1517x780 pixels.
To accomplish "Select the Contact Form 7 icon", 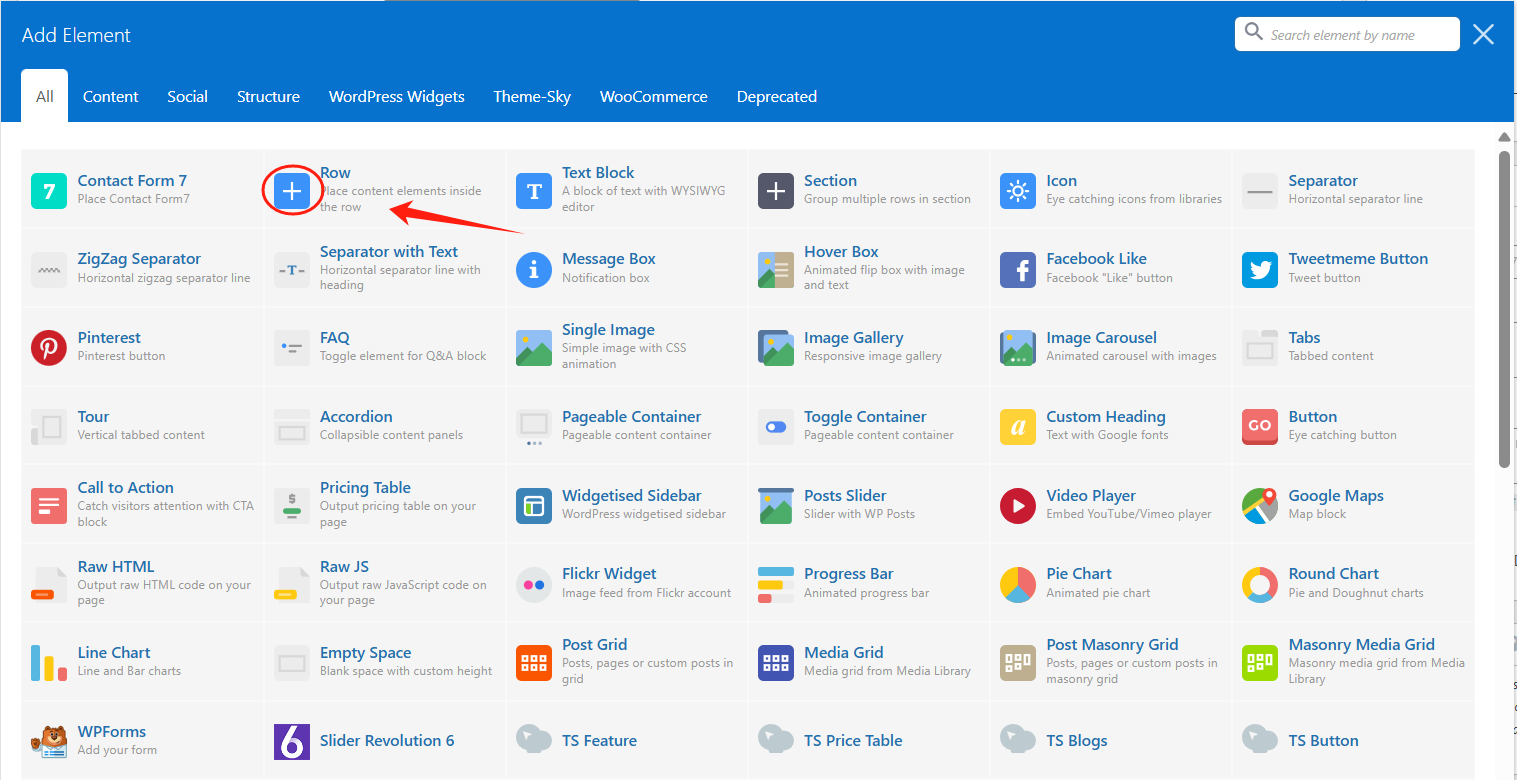I will tap(49, 190).
